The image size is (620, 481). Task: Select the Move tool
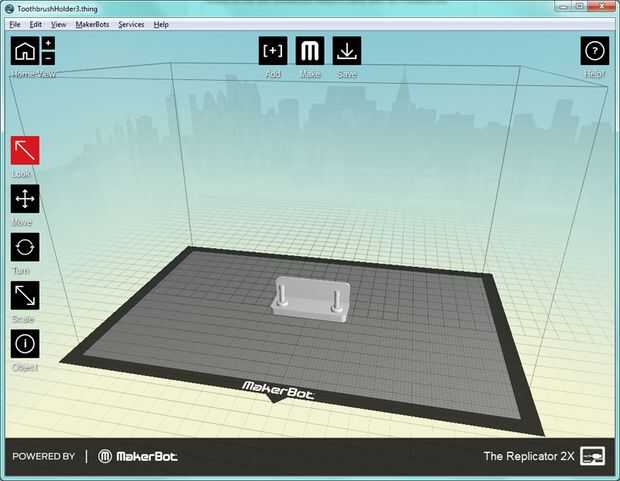click(x=25, y=199)
